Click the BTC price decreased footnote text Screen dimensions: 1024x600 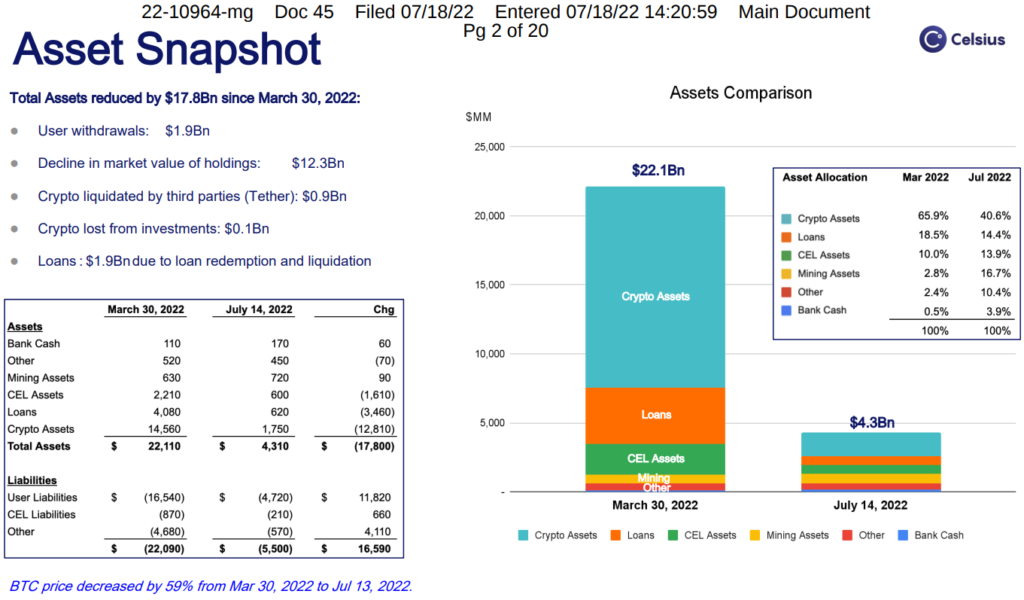(211, 586)
